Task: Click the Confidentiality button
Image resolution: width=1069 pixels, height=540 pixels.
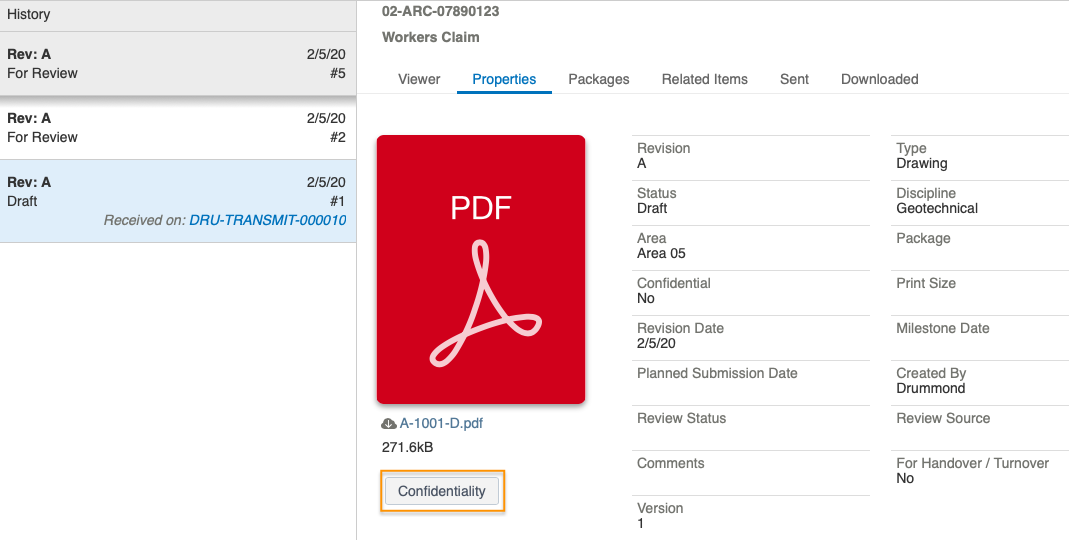Action: [442, 491]
